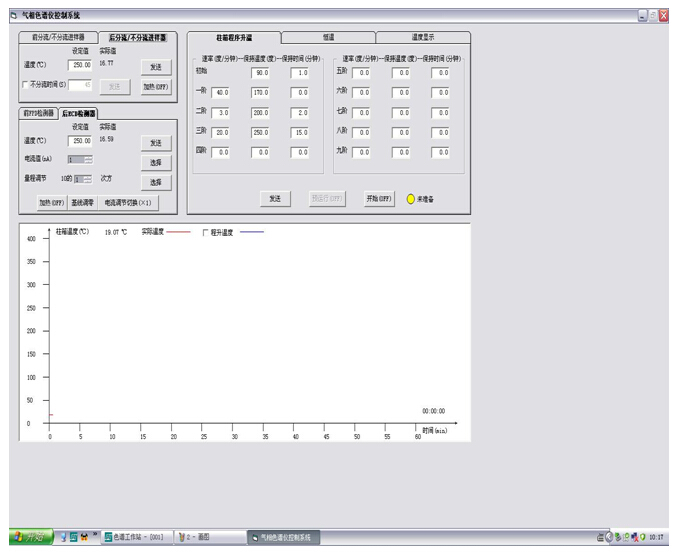The height and width of the screenshot is (552, 675).
Task: Click 发送 below the temperature program
Action: pos(275,198)
